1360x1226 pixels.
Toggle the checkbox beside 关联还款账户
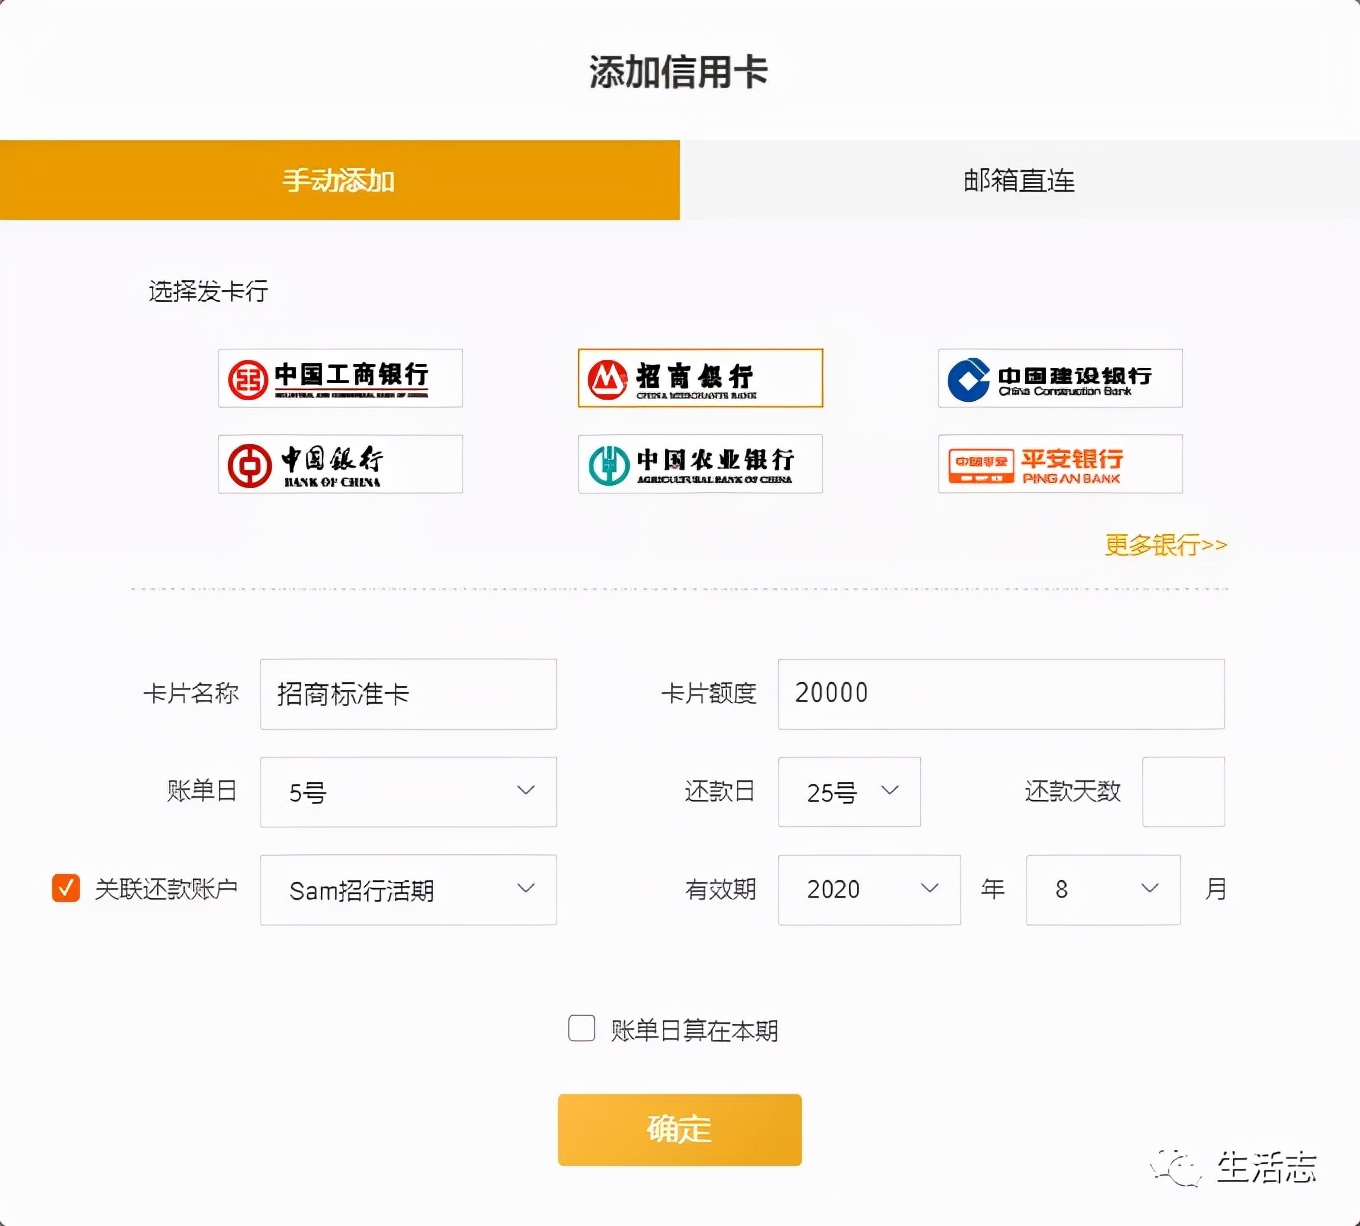click(65, 887)
